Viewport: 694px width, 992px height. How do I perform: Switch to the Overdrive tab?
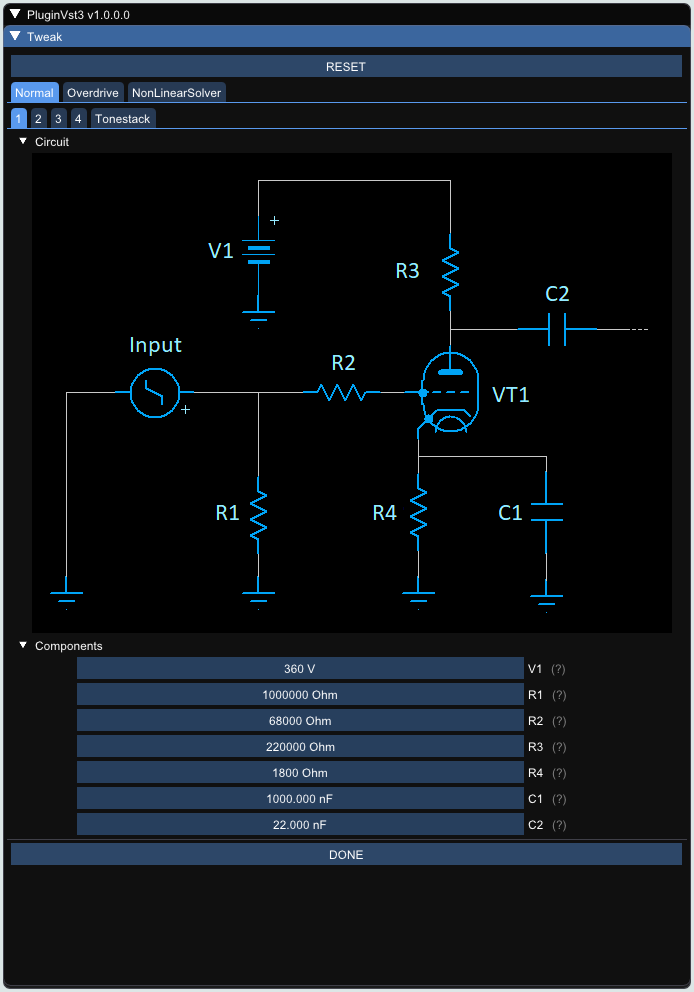point(93,92)
